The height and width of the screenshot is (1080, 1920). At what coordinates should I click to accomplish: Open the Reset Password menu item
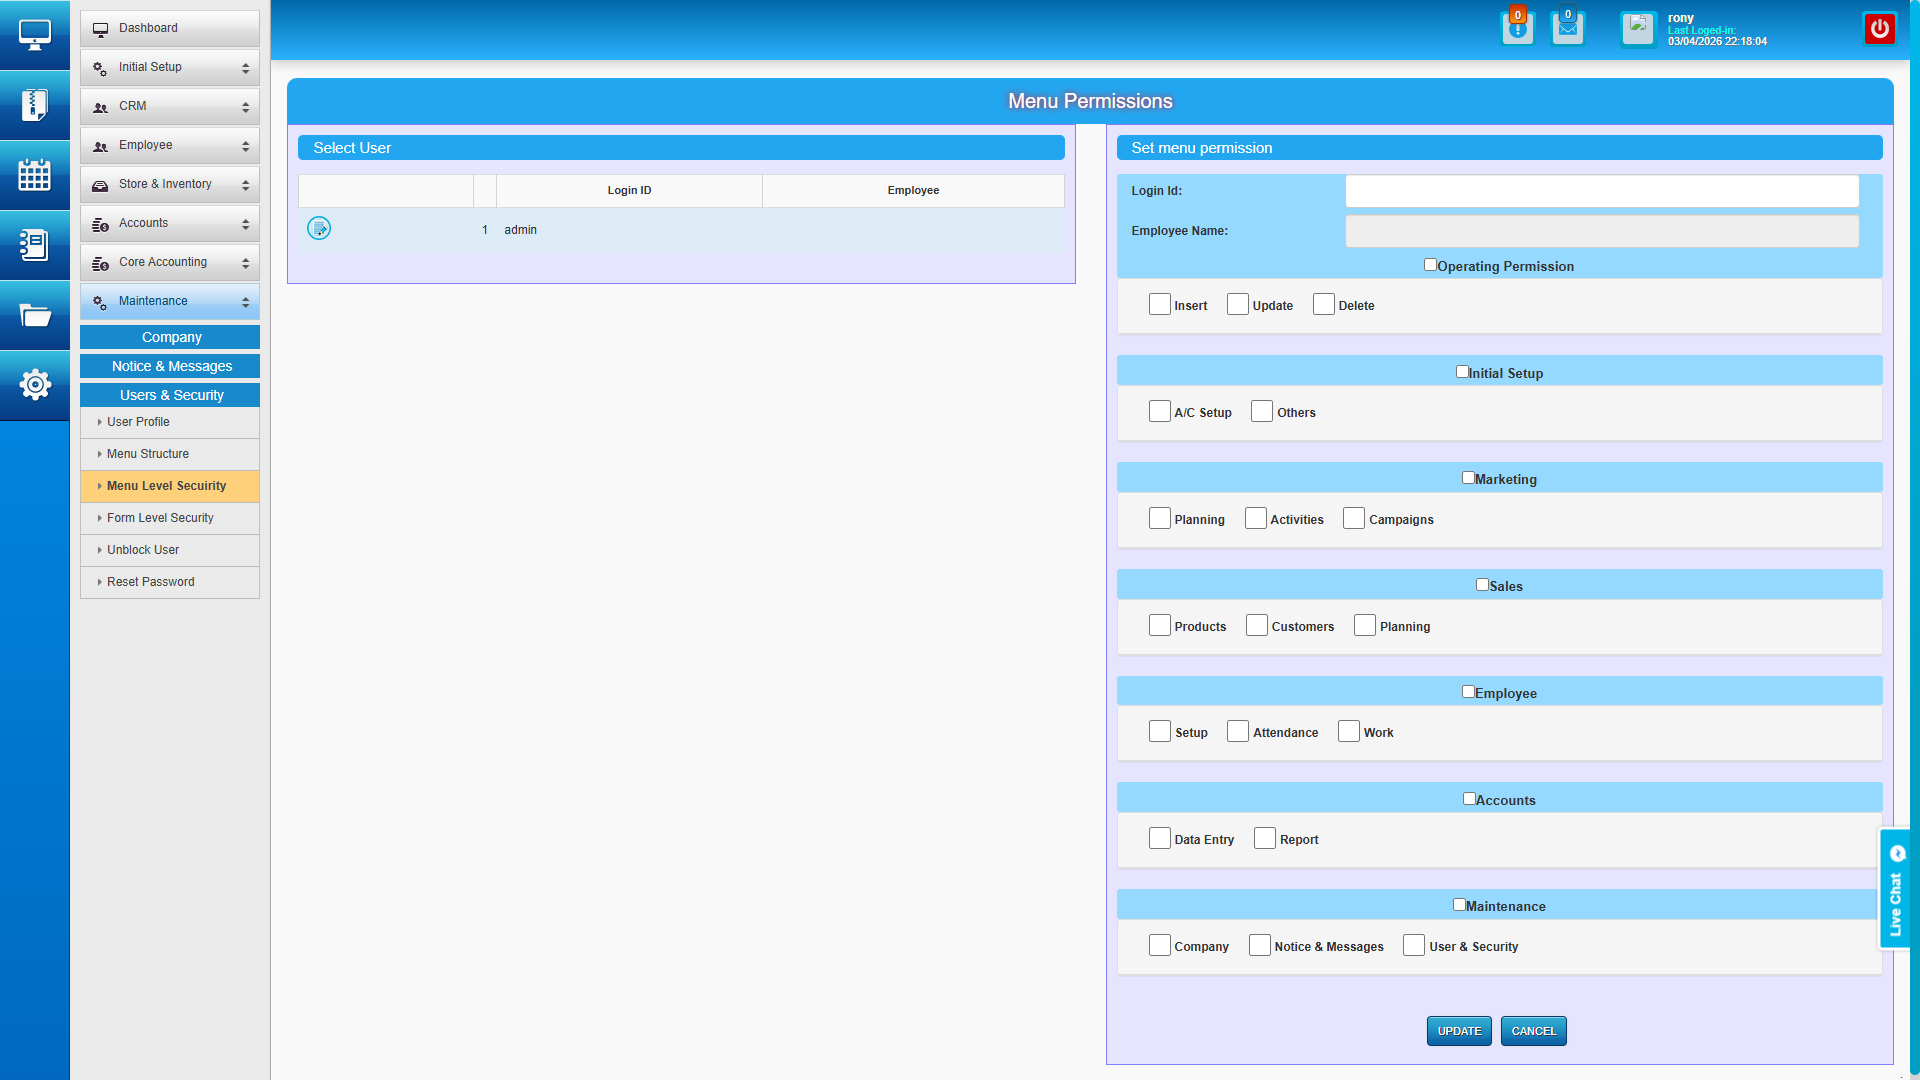point(151,582)
